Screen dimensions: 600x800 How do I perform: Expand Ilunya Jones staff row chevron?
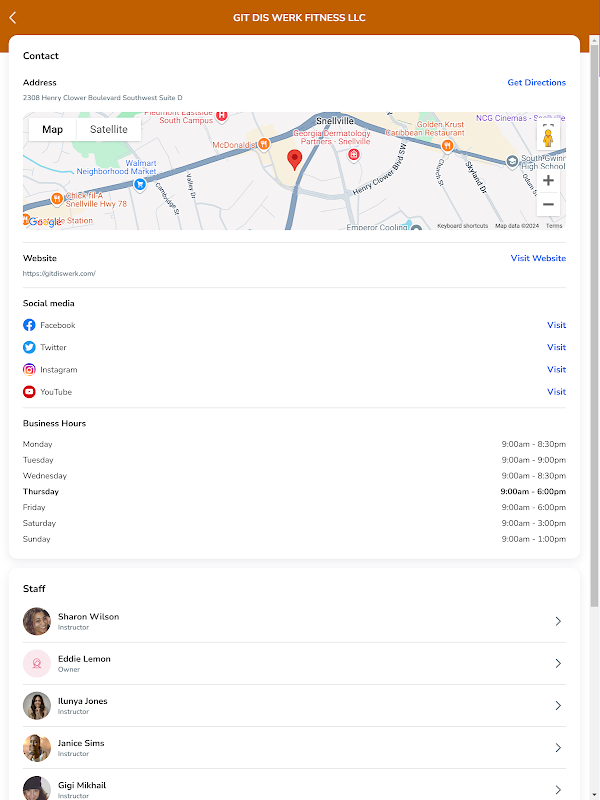pyautogui.click(x=558, y=706)
